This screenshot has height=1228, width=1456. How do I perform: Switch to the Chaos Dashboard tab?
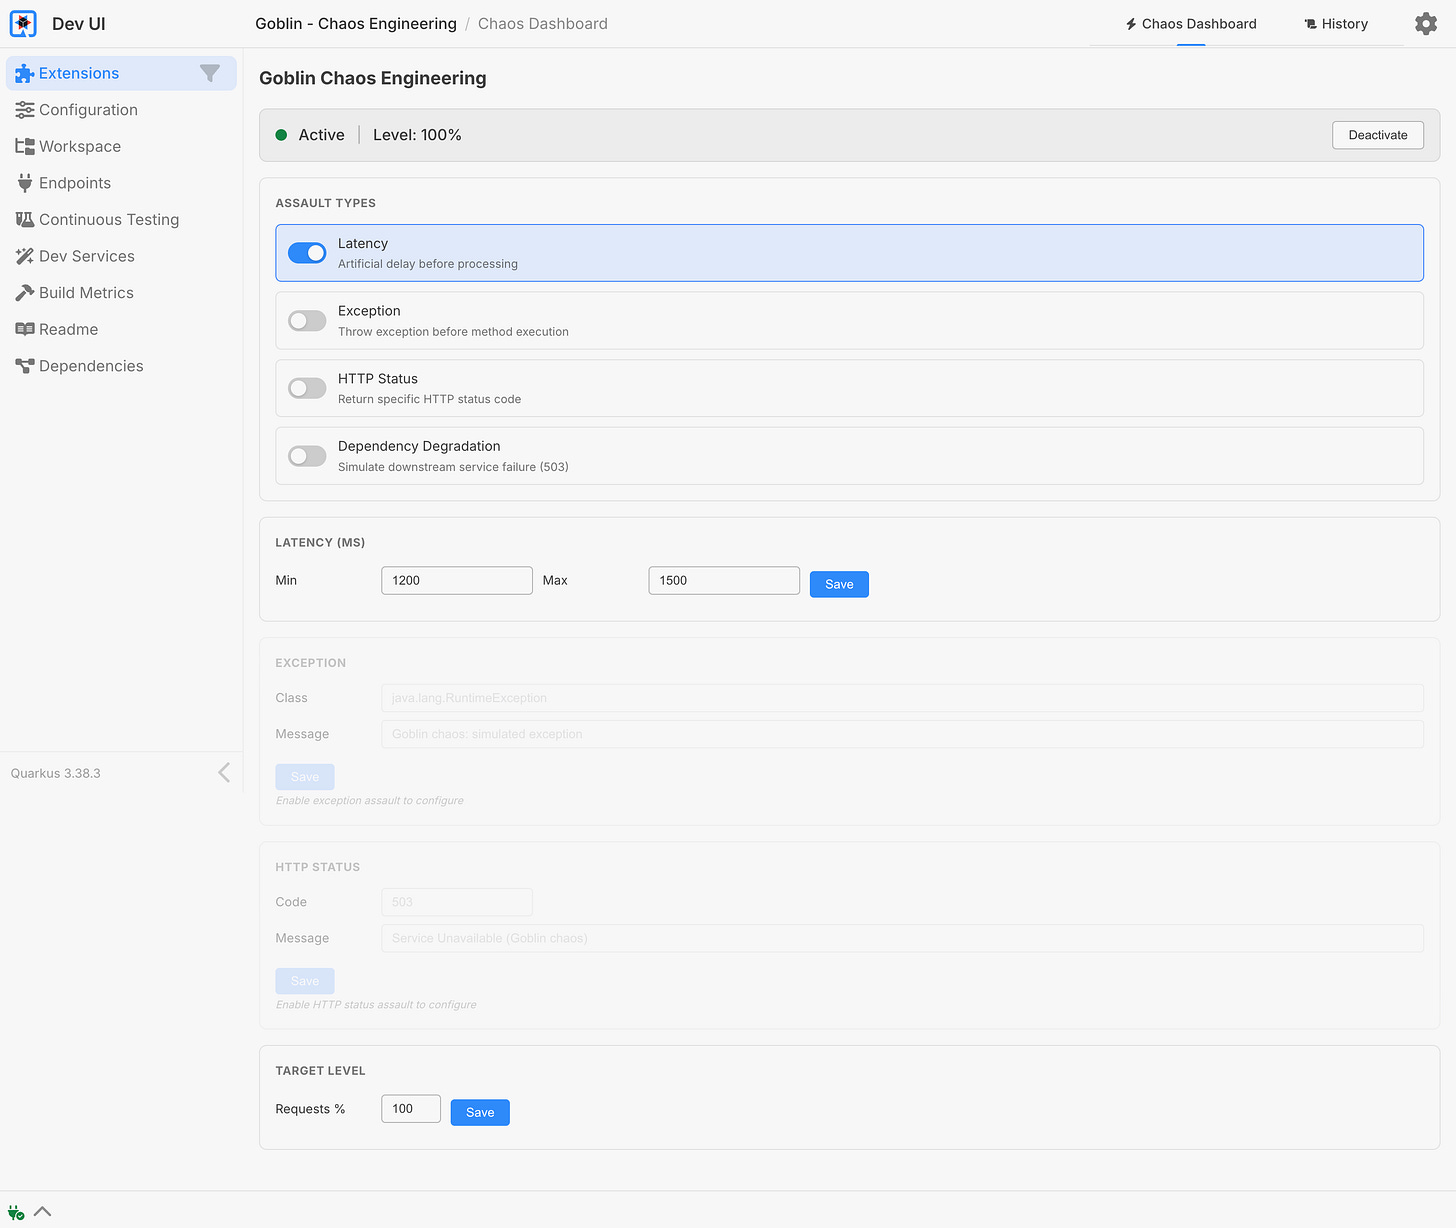[x=1191, y=24]
